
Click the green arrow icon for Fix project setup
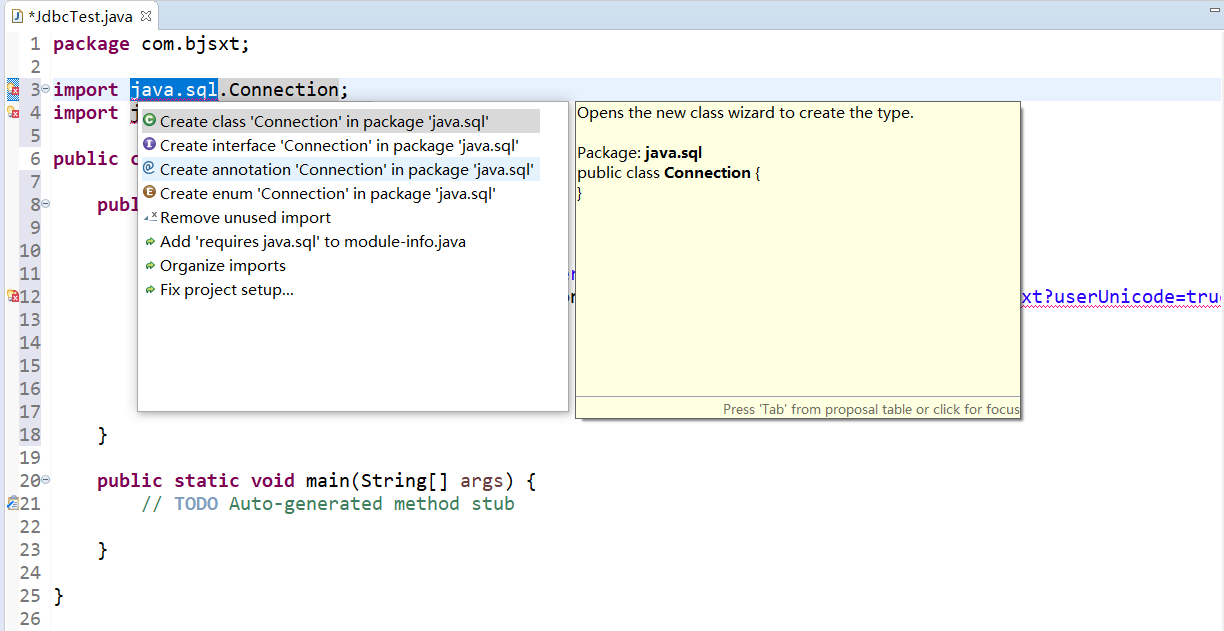pyautogui.click(x=150, y=290)
